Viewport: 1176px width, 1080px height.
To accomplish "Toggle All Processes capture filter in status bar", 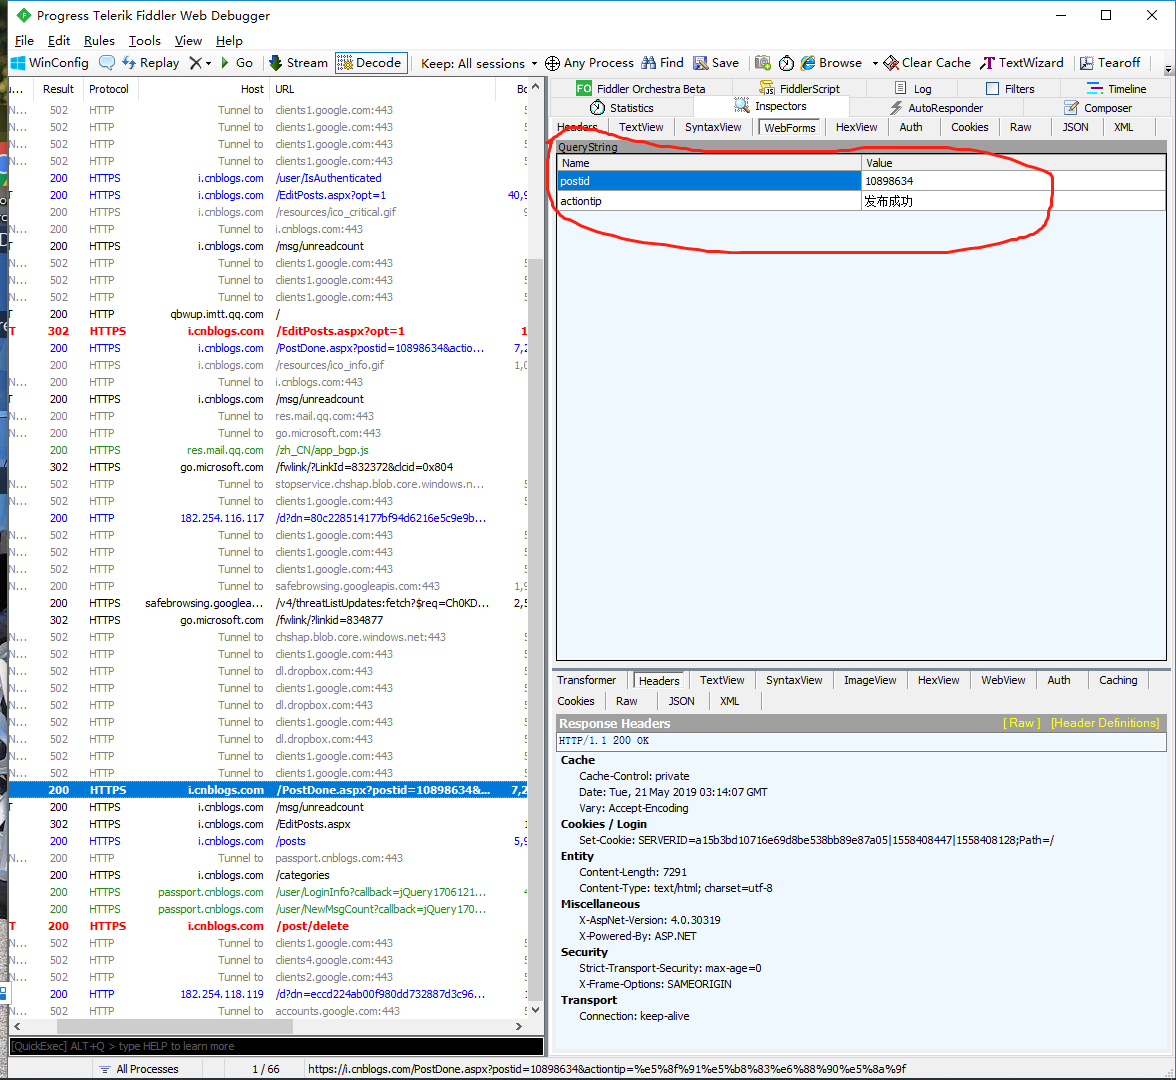I will (x=138, y=1069).
